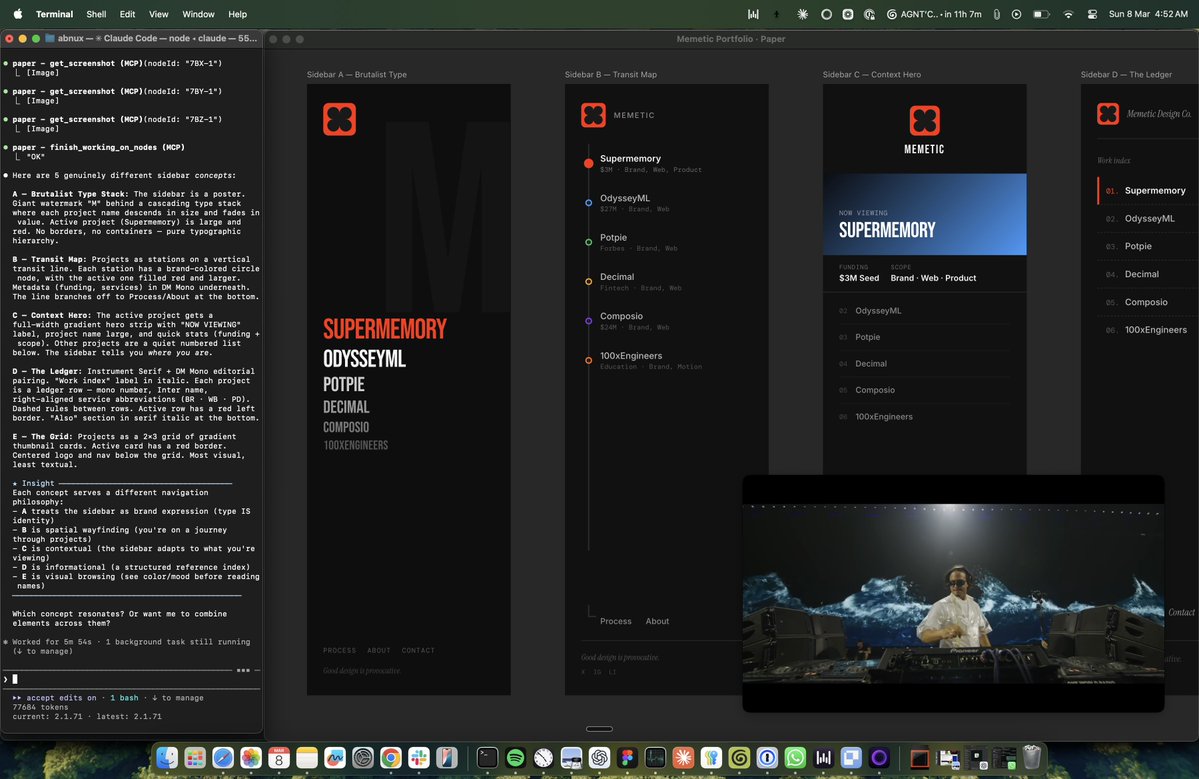Launch Safari from the Dock
The width and height of the screenshot is (1199, 779).
pyautogui.click(x=223, y=758)
